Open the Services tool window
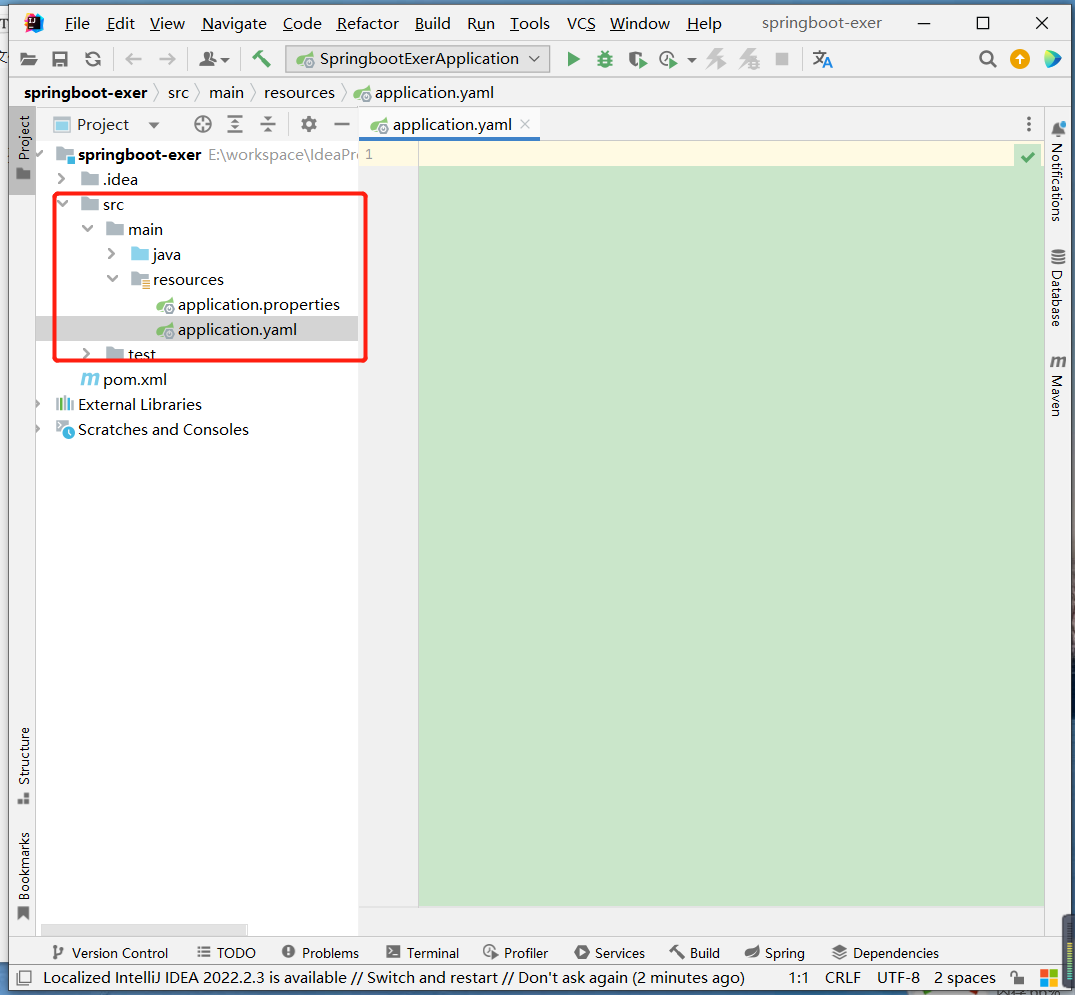The width and height of the screenshot is (1075, 995). 609,952
